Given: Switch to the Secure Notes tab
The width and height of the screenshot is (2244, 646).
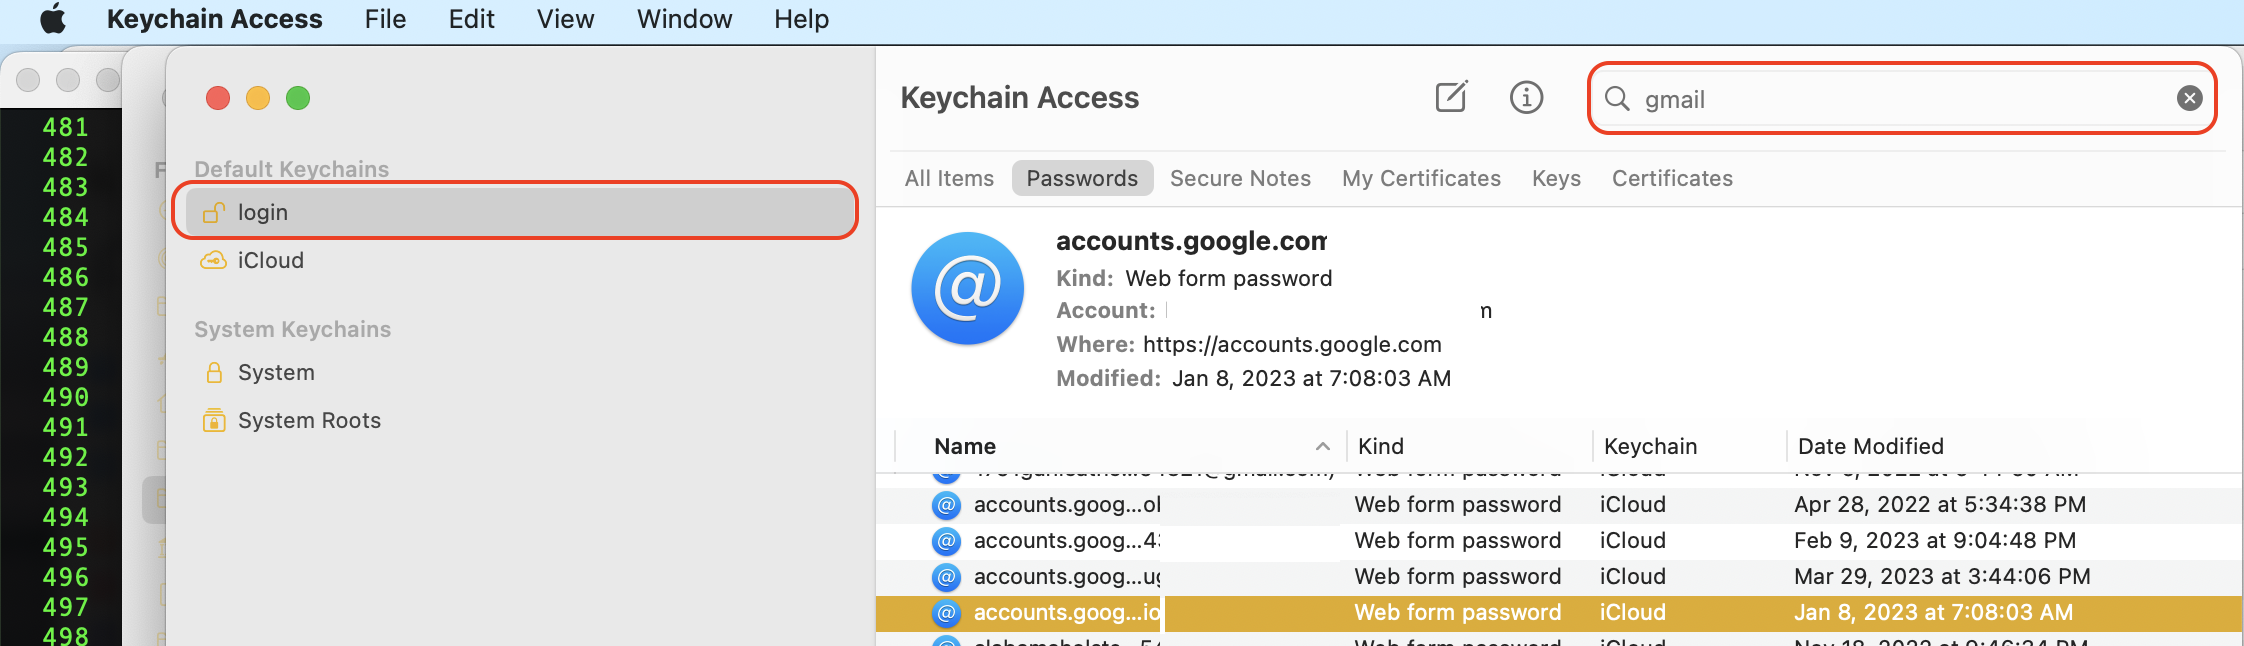Looking at the screenshot, I should click(x=1240, y=178).
